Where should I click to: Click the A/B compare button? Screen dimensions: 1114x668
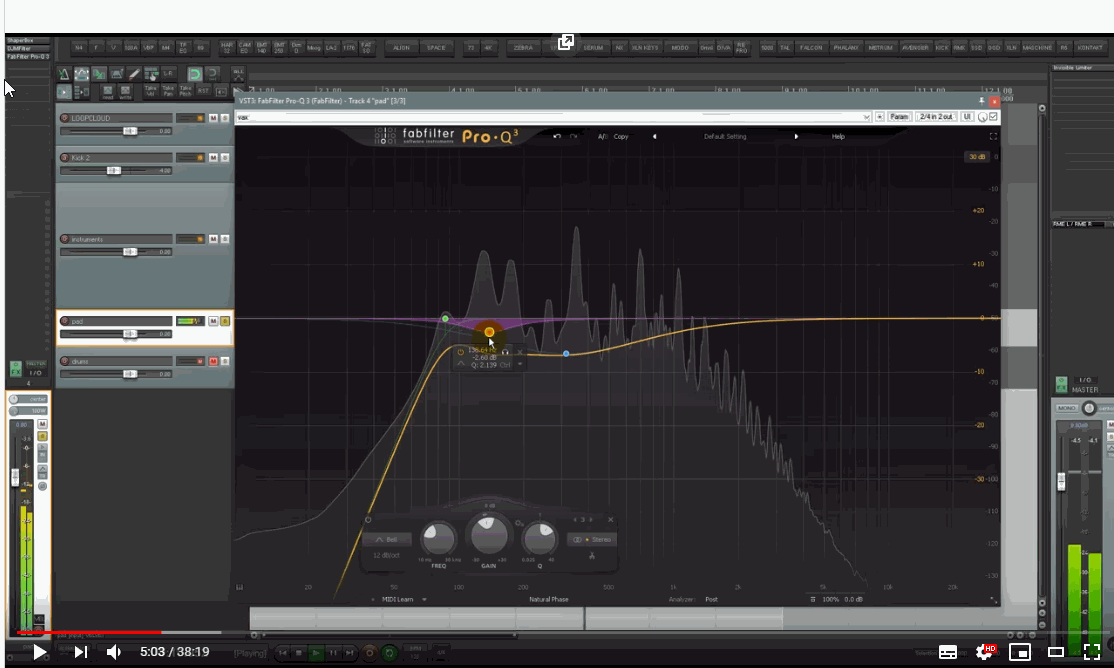pyautogui.click(x=602, y=136)
